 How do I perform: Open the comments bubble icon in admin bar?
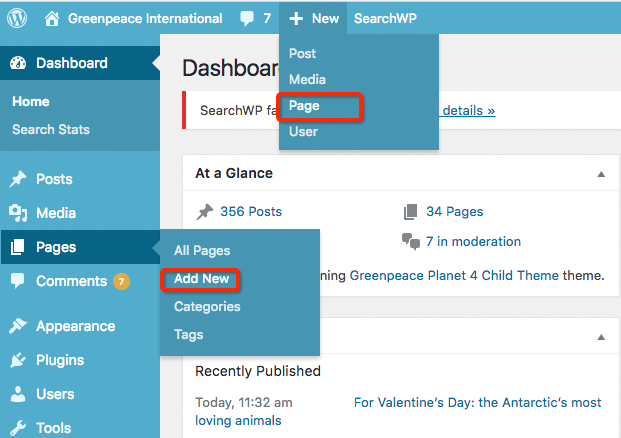247,18
